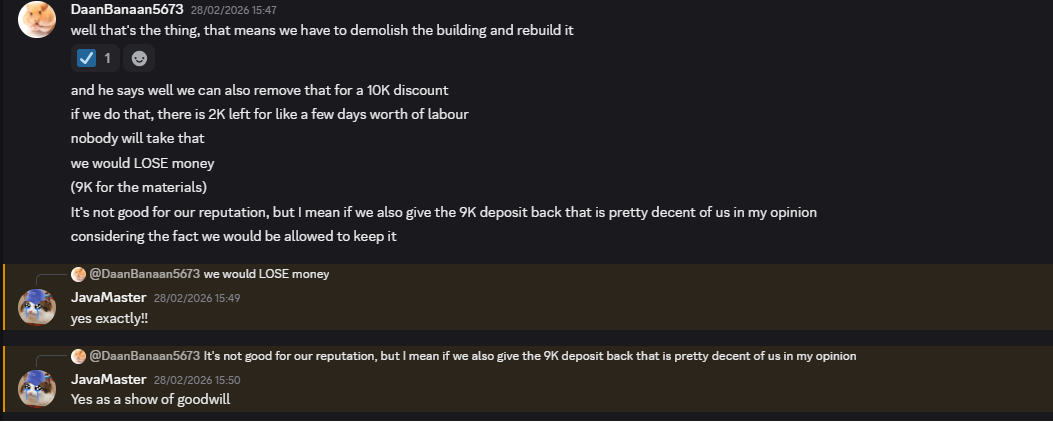Click the 28/02/2026 15:47 timestamp
This screenshot has height=422, width=1053.
pyautogui.click(x=233, y=10)
